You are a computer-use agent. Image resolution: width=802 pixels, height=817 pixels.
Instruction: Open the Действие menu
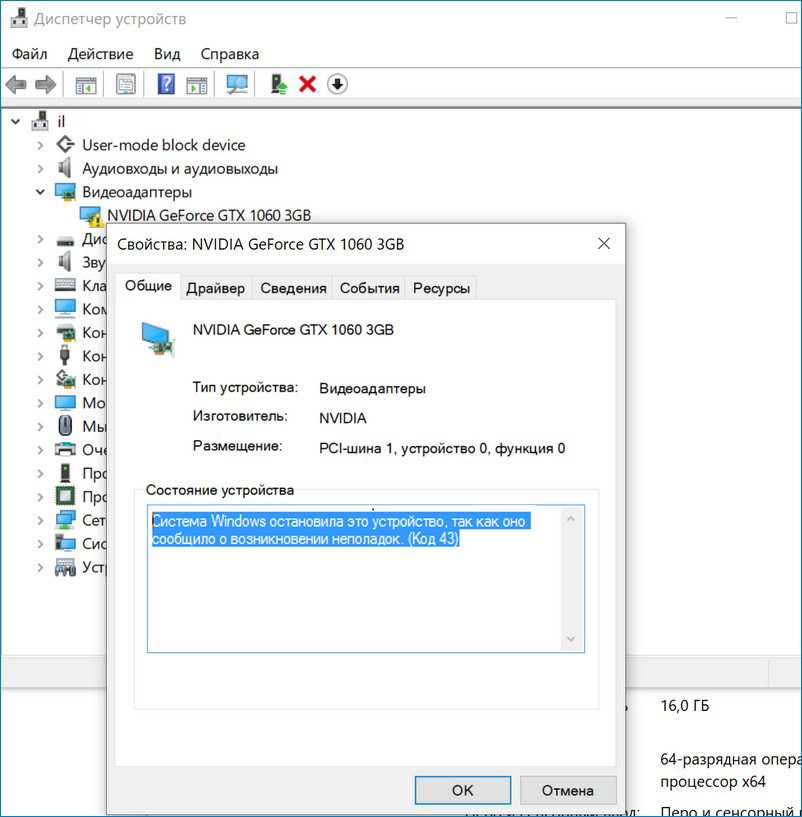pos(101,54)
